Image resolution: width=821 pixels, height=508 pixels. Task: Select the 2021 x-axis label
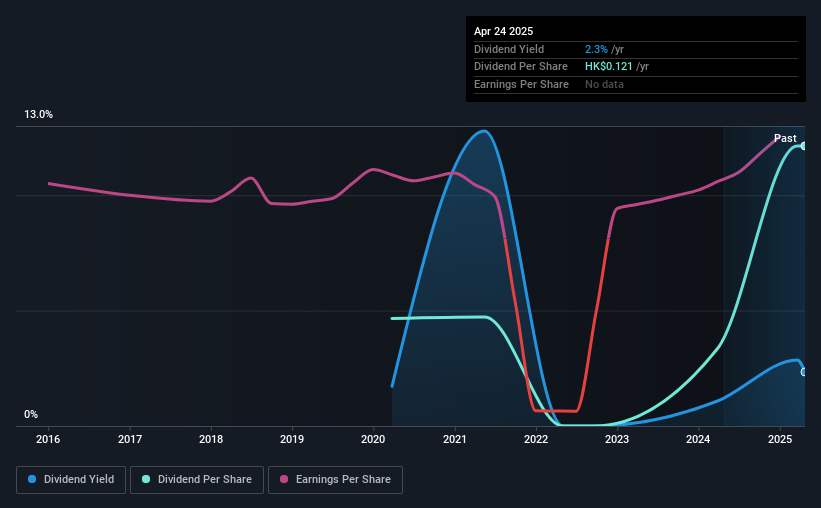pyautogui.click(x=454, y=439)
